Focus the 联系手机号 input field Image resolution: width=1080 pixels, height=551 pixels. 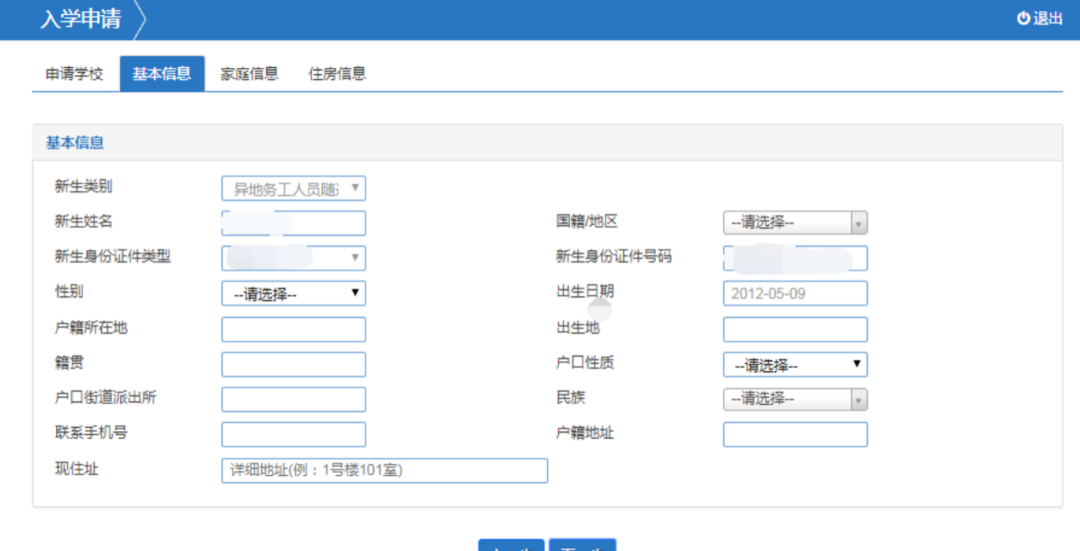[x=293, y=434]
